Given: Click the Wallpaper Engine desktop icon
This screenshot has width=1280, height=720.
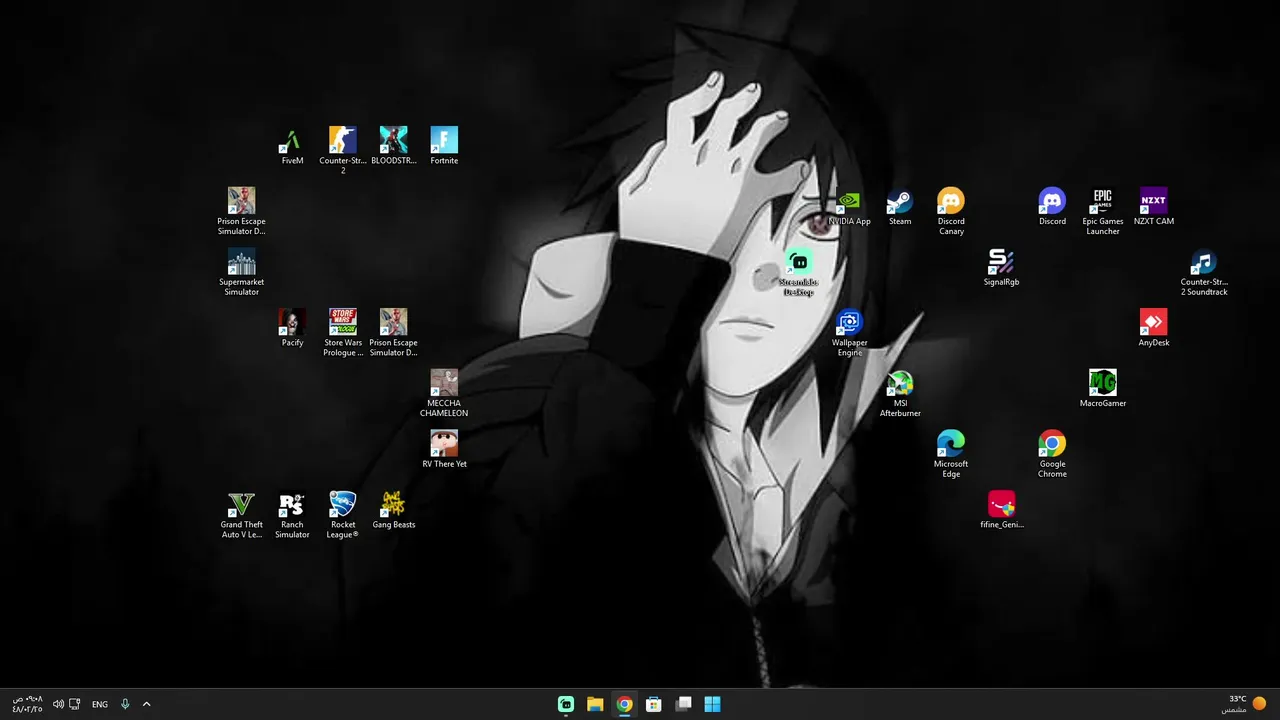Looking at the screenshot, I should (849, 333).
